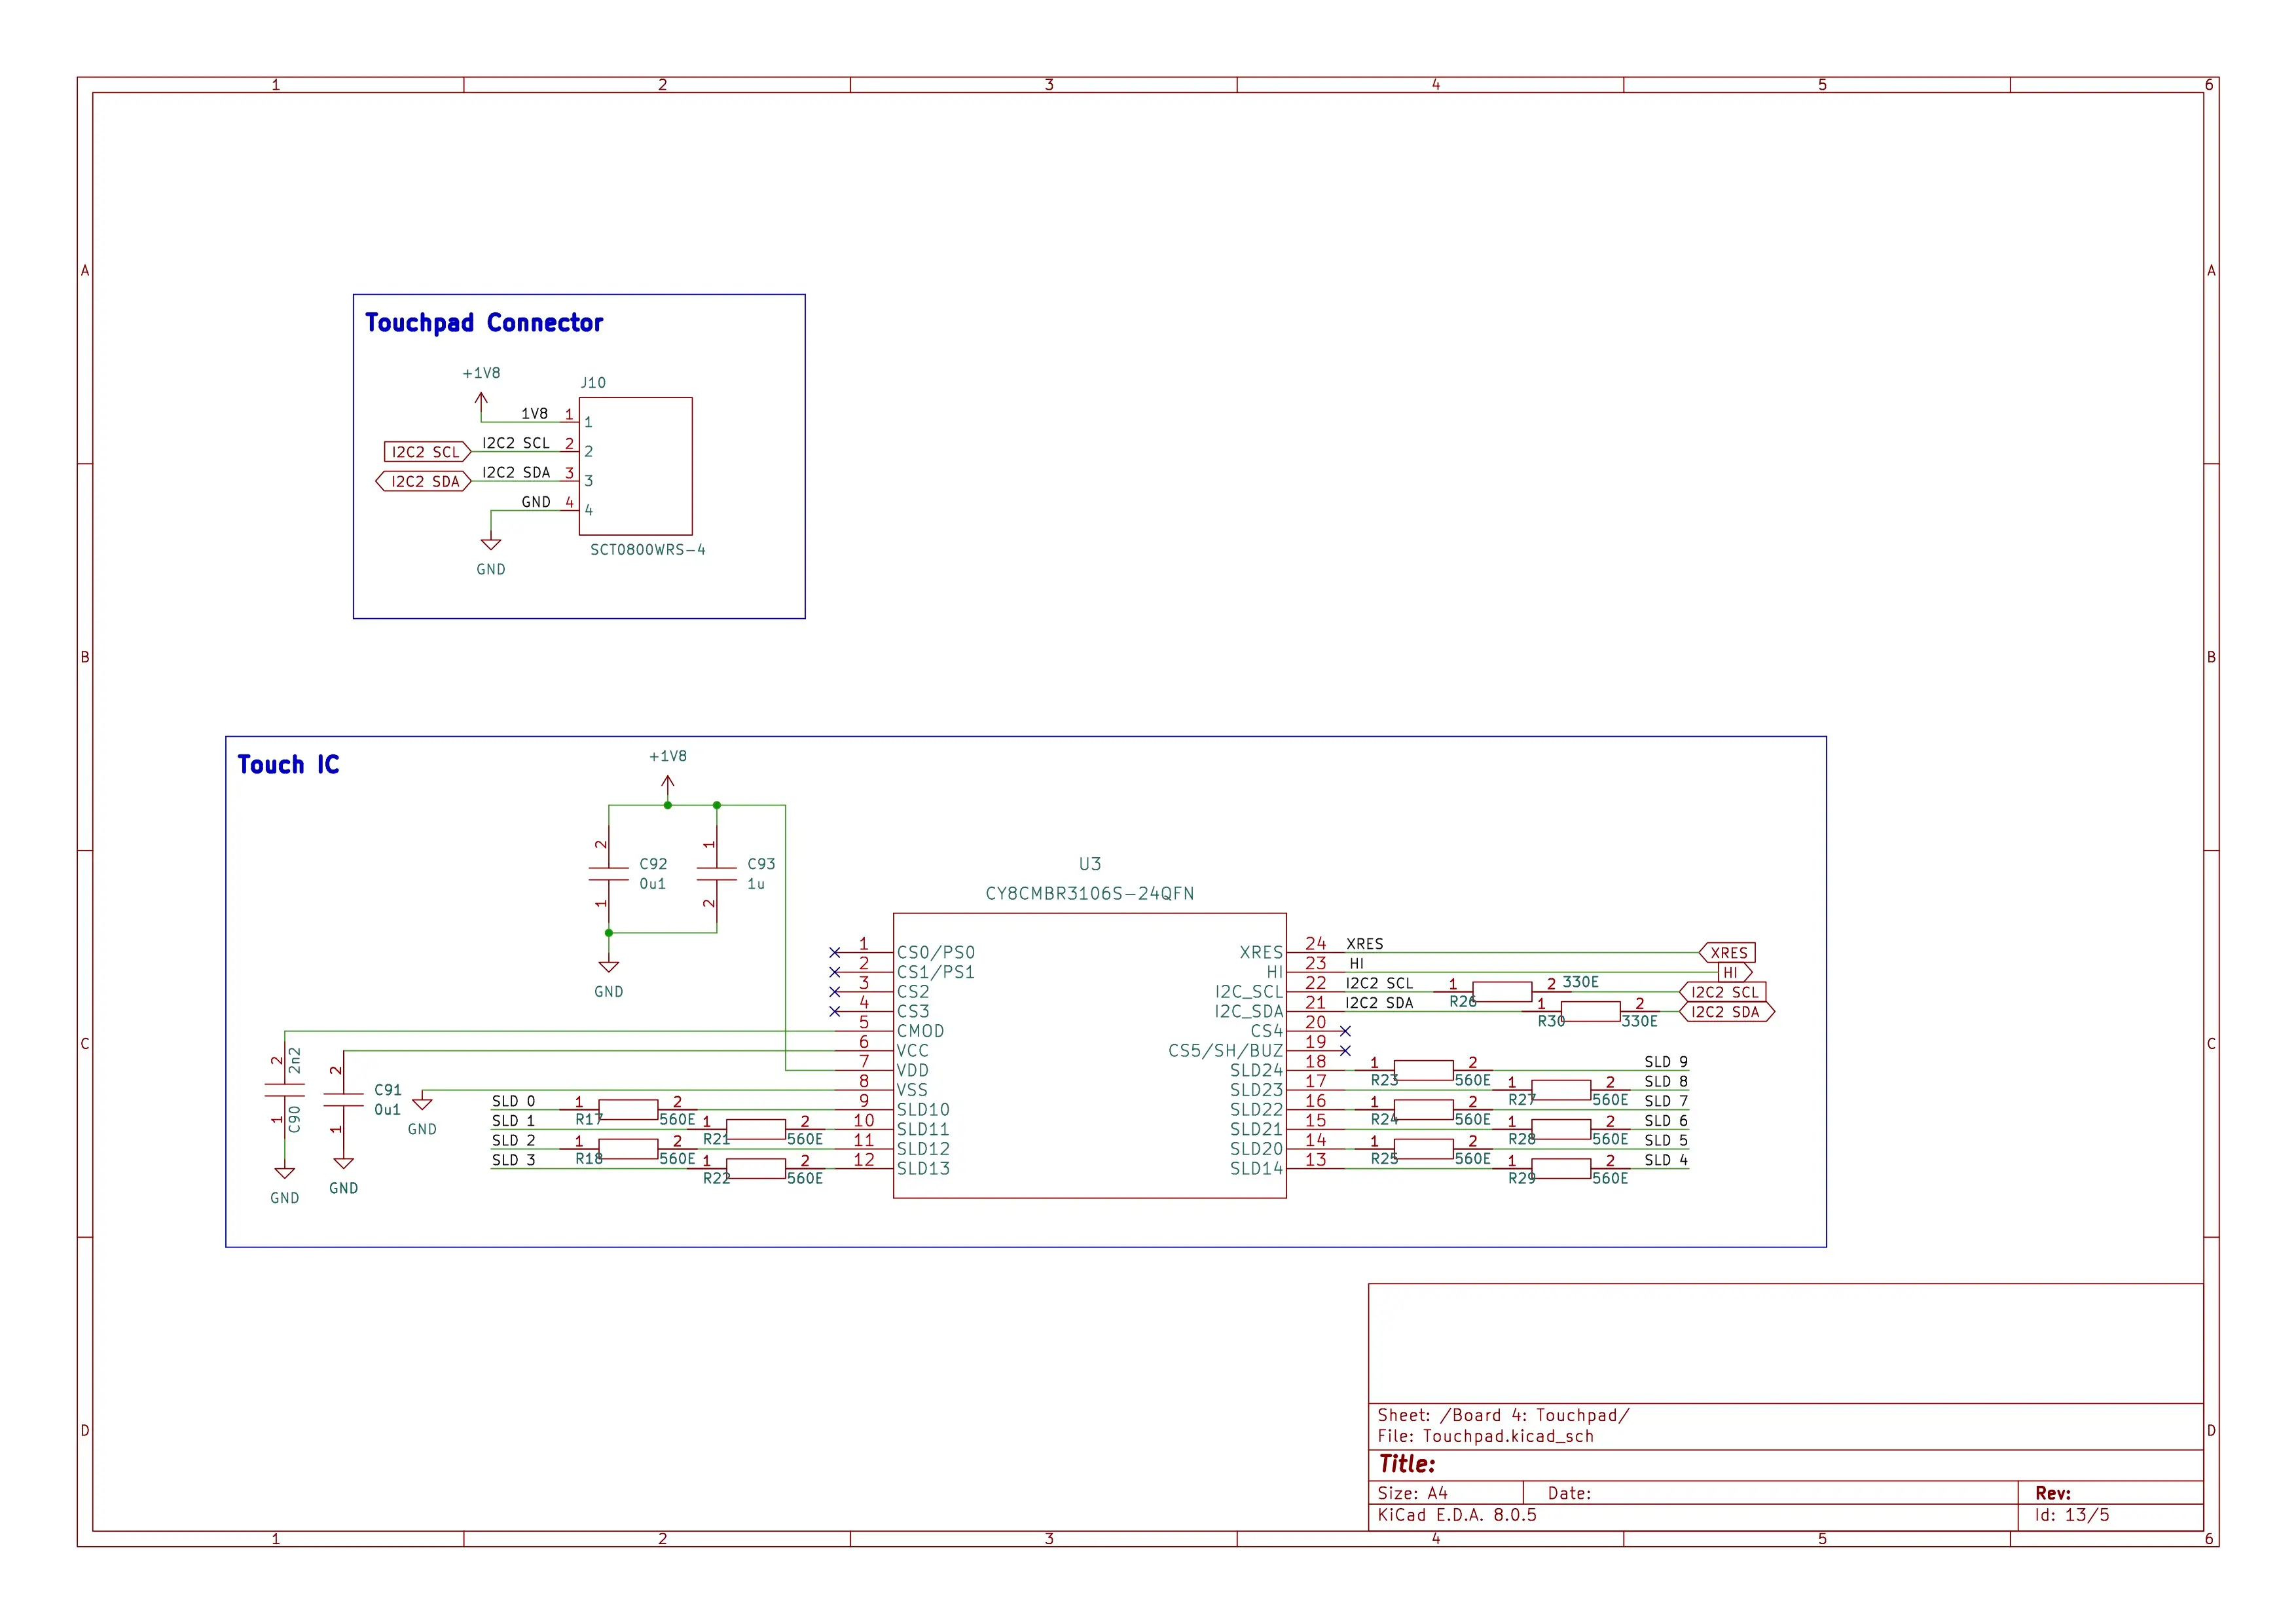Select the no-connect cross on pin 4 CS3
Image resolution: width=2296 pixels, height=1624 pixels.
tap(835, 1011)
